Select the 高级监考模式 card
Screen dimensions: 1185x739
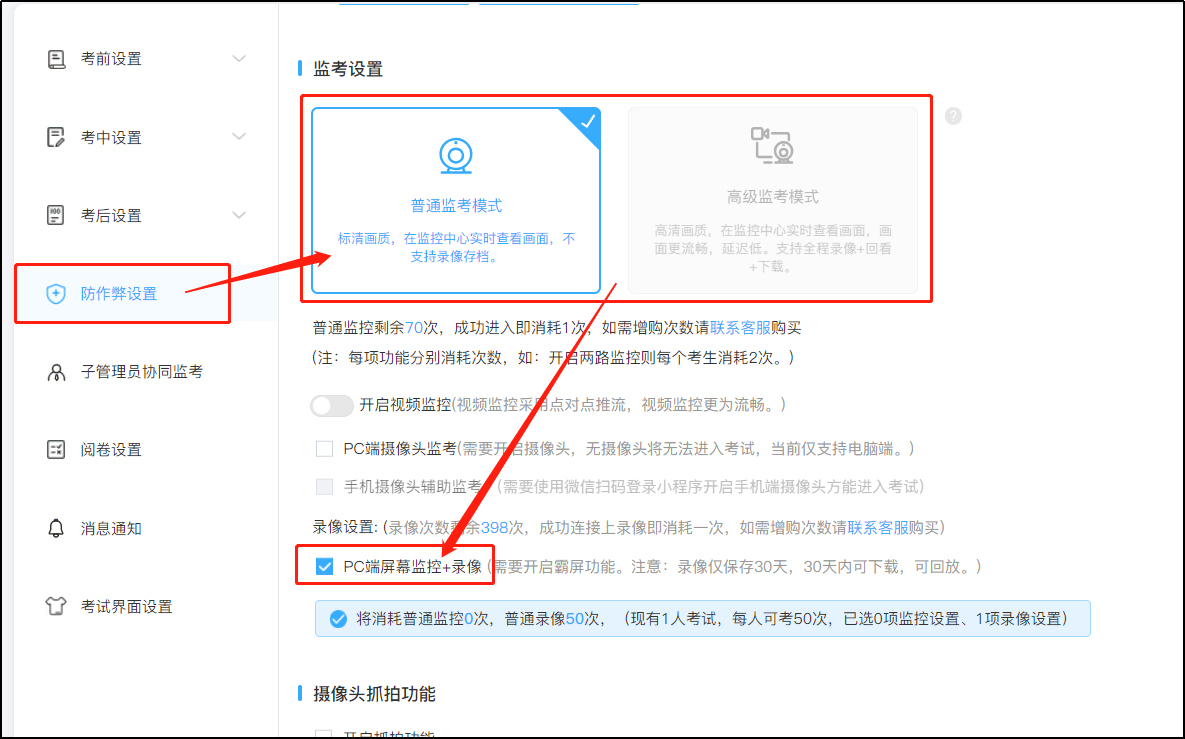coord(772,201)
